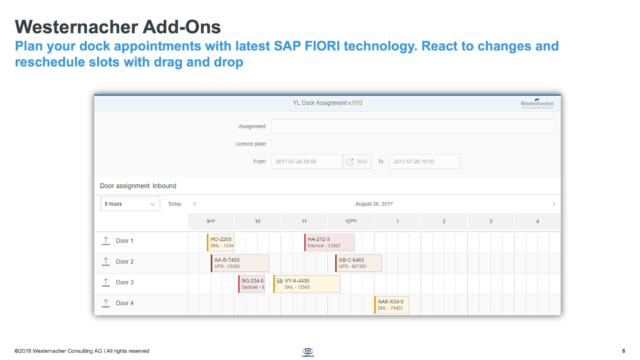Select appointment AAB-X34-5 on Door 4
This screenshot has width=640, height=360.
[392, 305]
